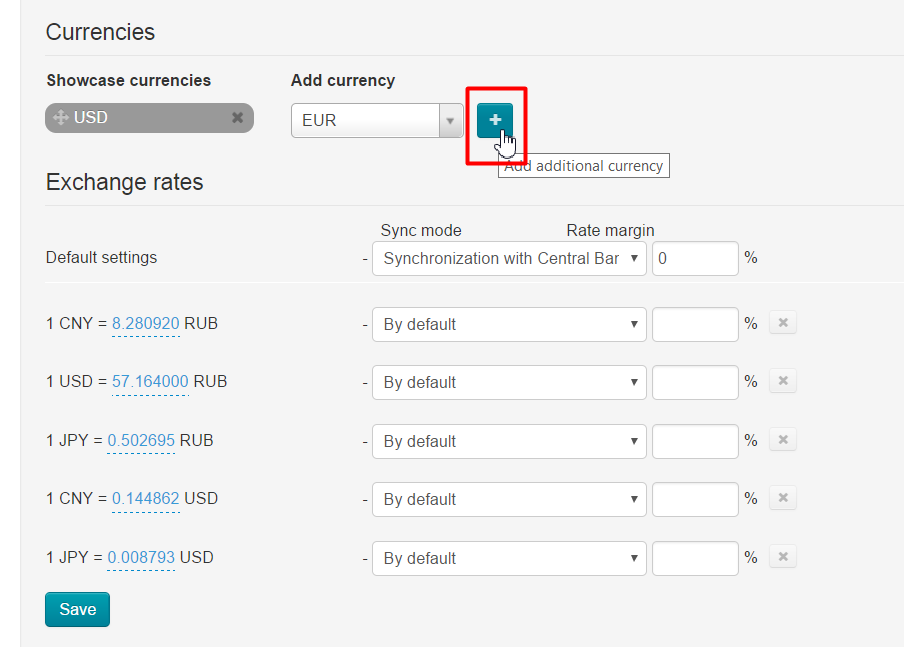Screen dimensions: 904x647
Task: Delete the CNY to RUB rate row
Action: tap(783, 323)
